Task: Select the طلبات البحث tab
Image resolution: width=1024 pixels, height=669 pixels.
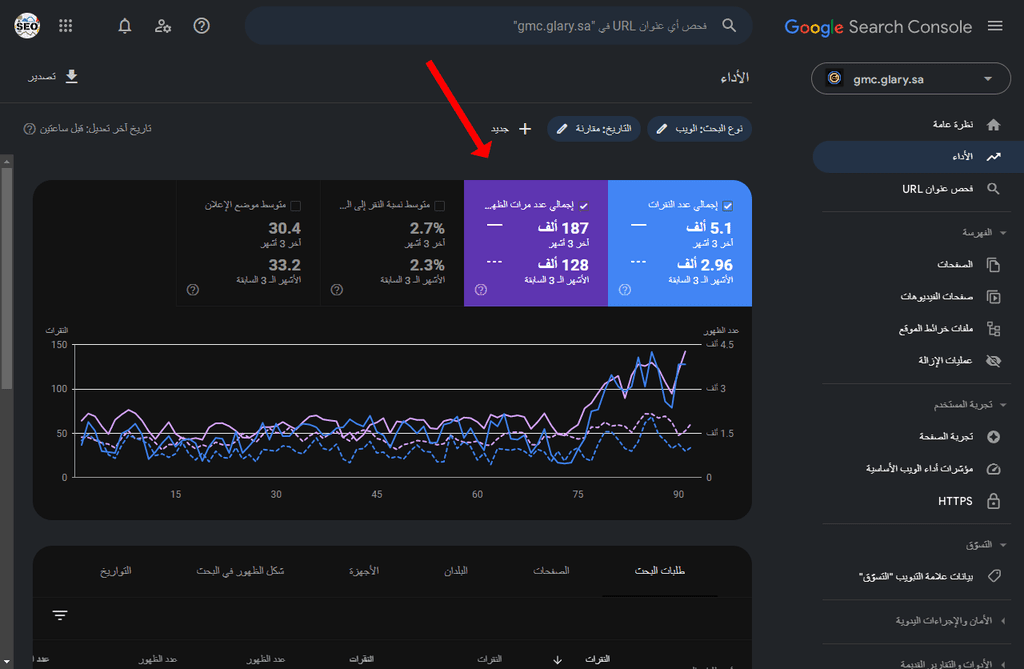Action: [660, 571]
